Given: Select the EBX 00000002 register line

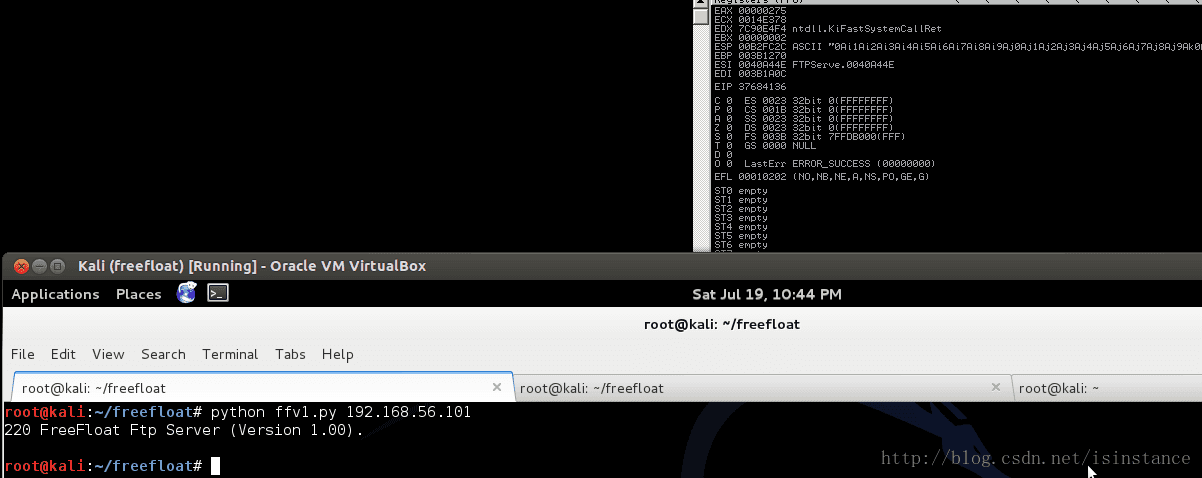Looking at the screenshot, I should tap(750, 38).
